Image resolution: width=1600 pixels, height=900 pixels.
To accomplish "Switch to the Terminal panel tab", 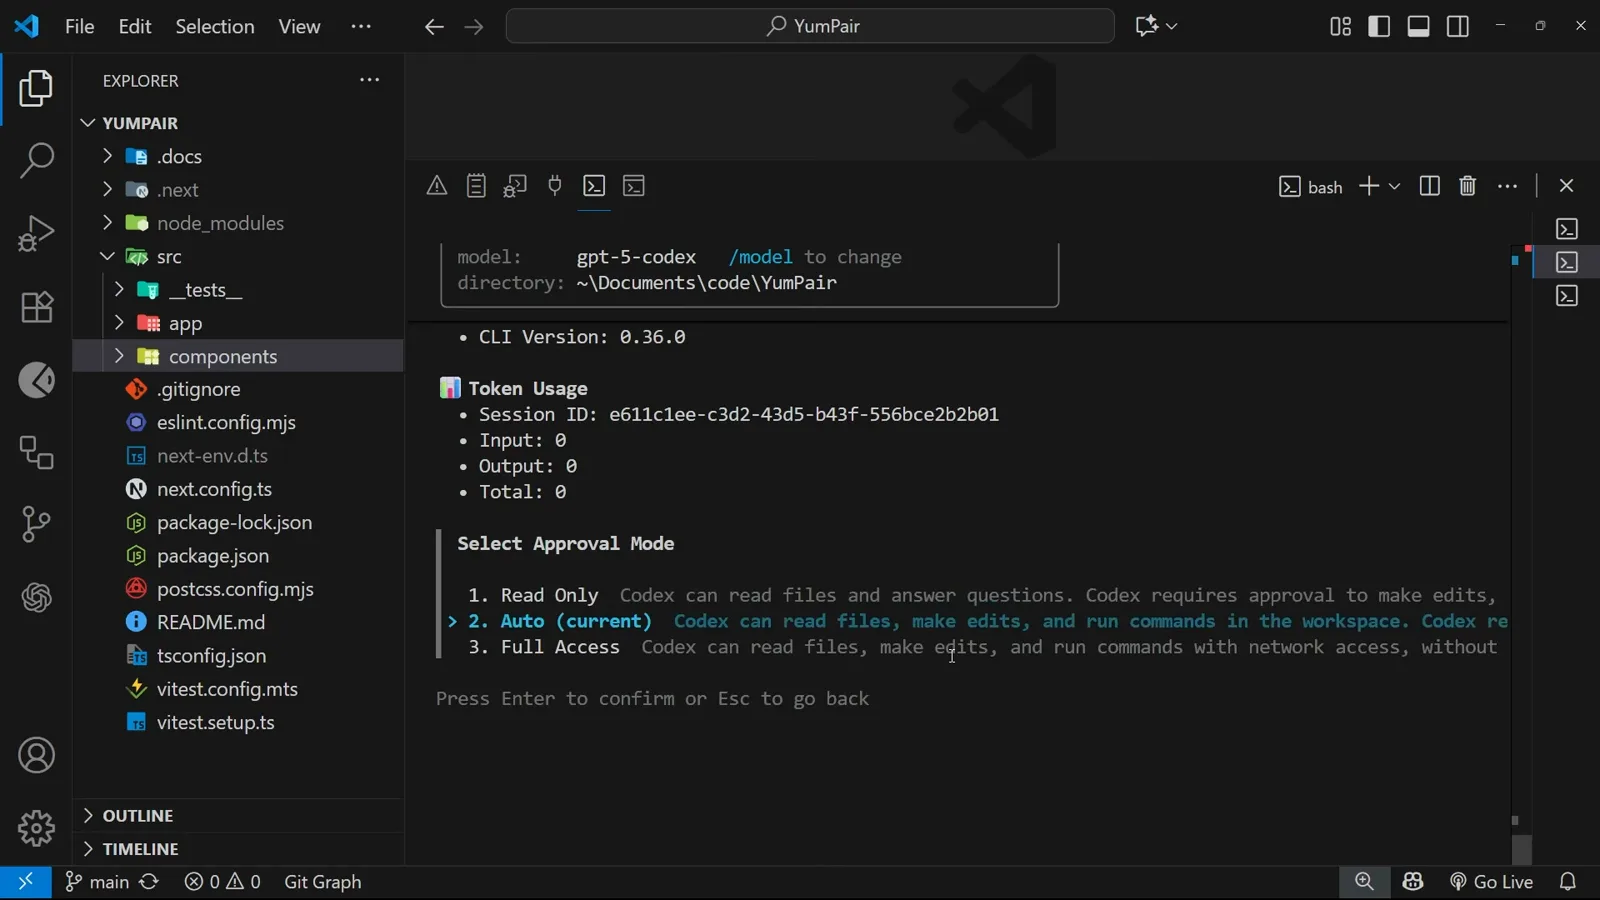I will (594, 186).
